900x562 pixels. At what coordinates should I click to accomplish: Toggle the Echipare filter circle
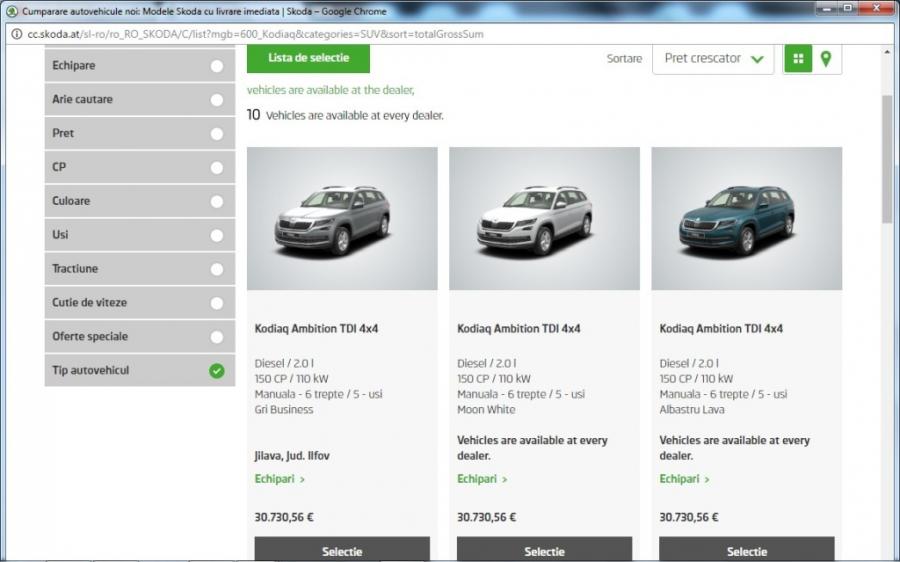(x=216, y=66)
